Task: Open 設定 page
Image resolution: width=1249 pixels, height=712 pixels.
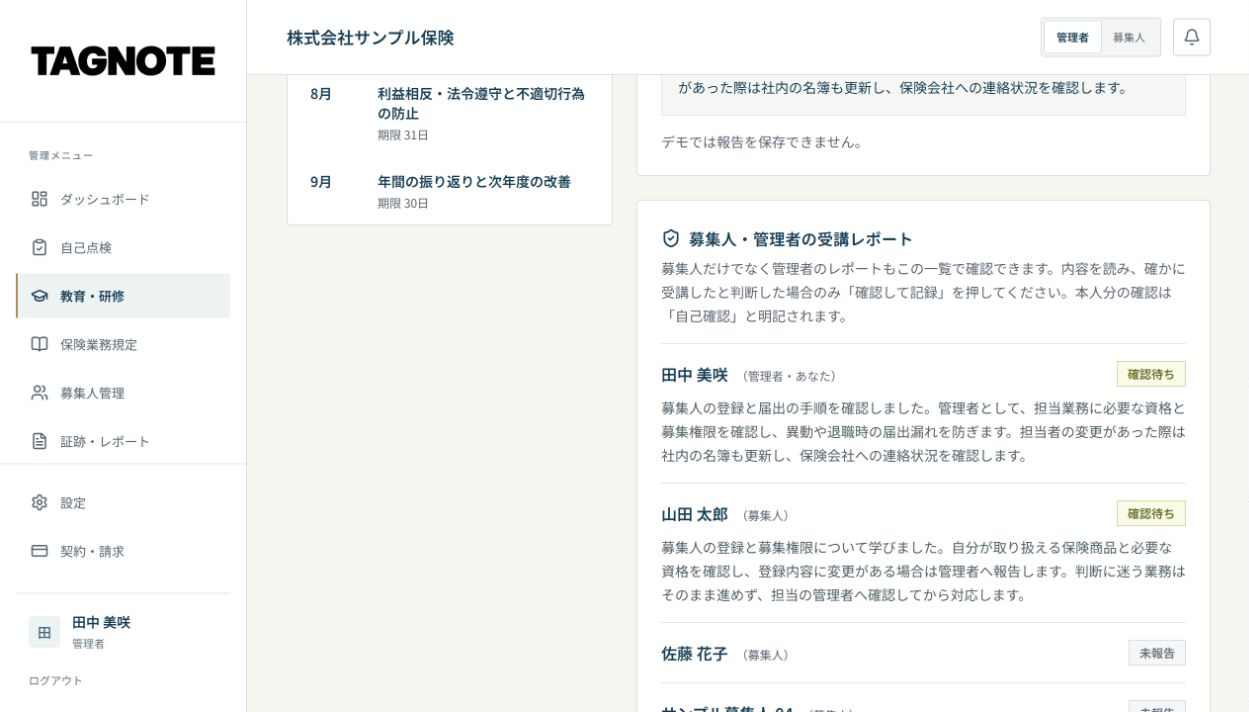Action: (x=123, y=502)
